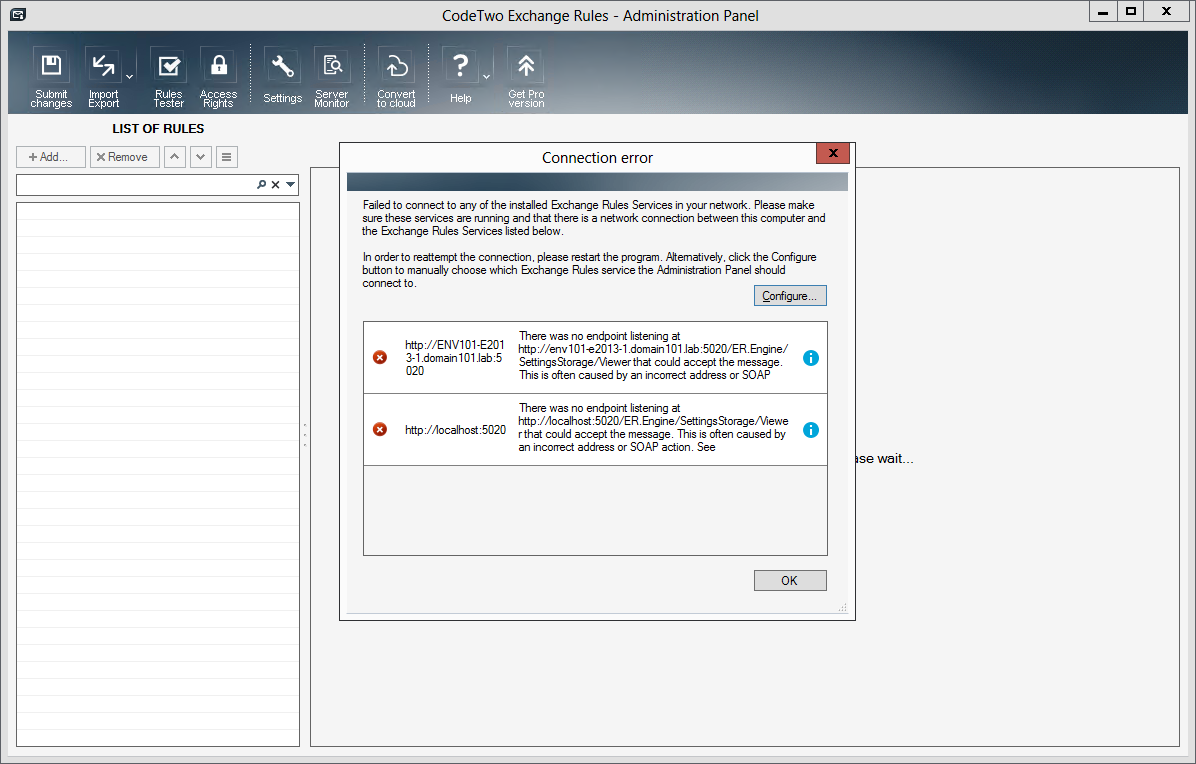Click the search magnifier icon
The height and width of the screenshot is (764, 1196).
262,185
